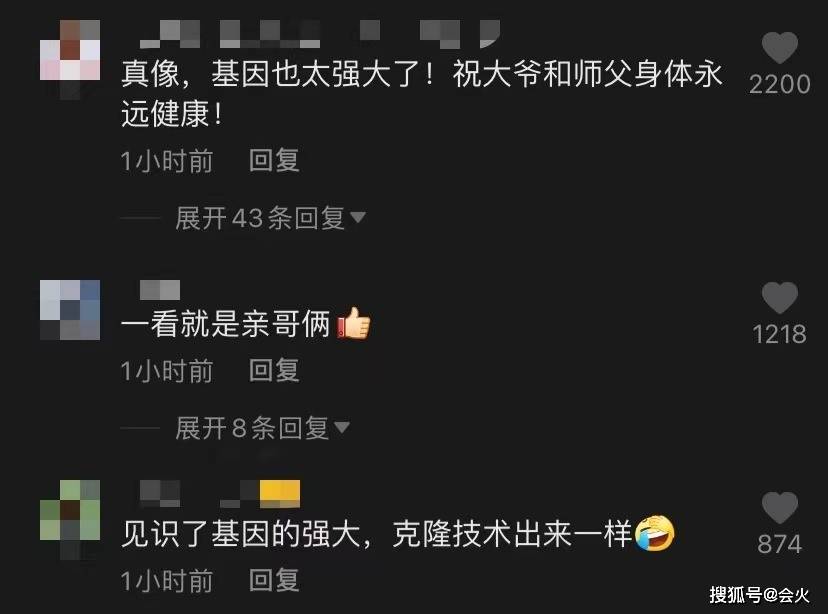This screenshot has width=828, height=614.
Task: Click the arrow next to 展开8条回复
Action: point(342,427)
